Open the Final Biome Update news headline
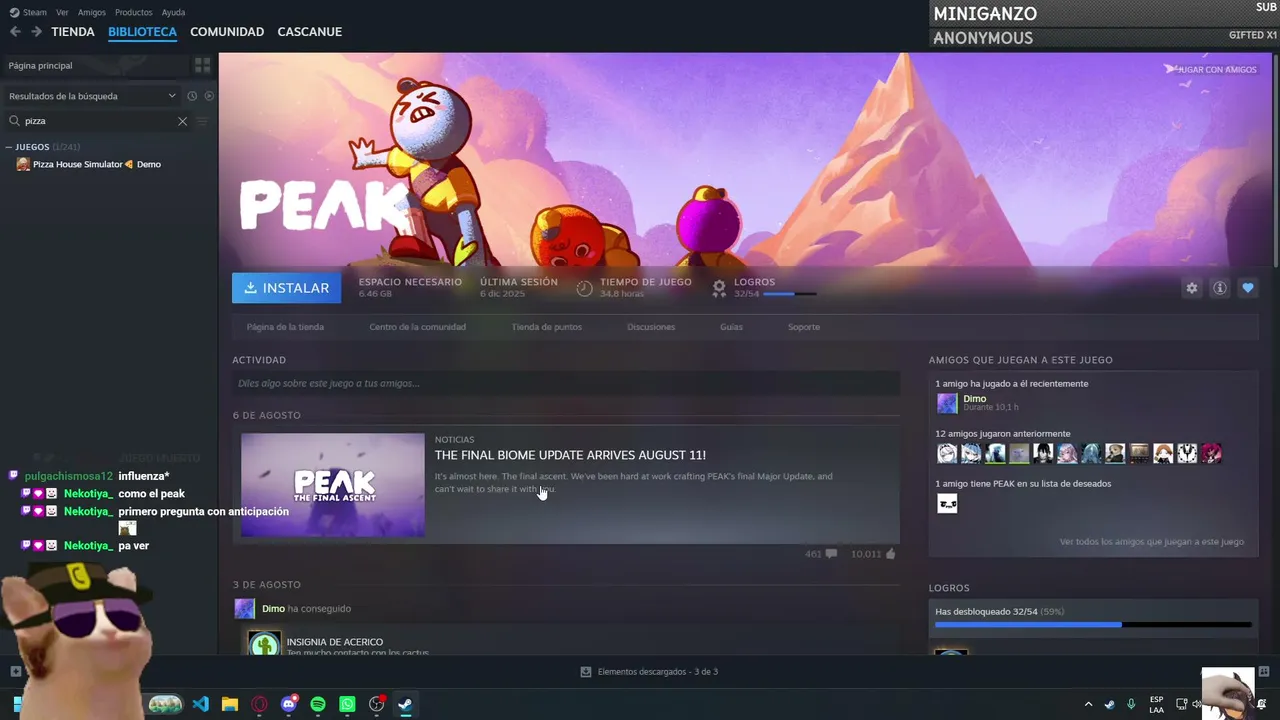The width and height of the screenshot is (1280, 720). 570,455
